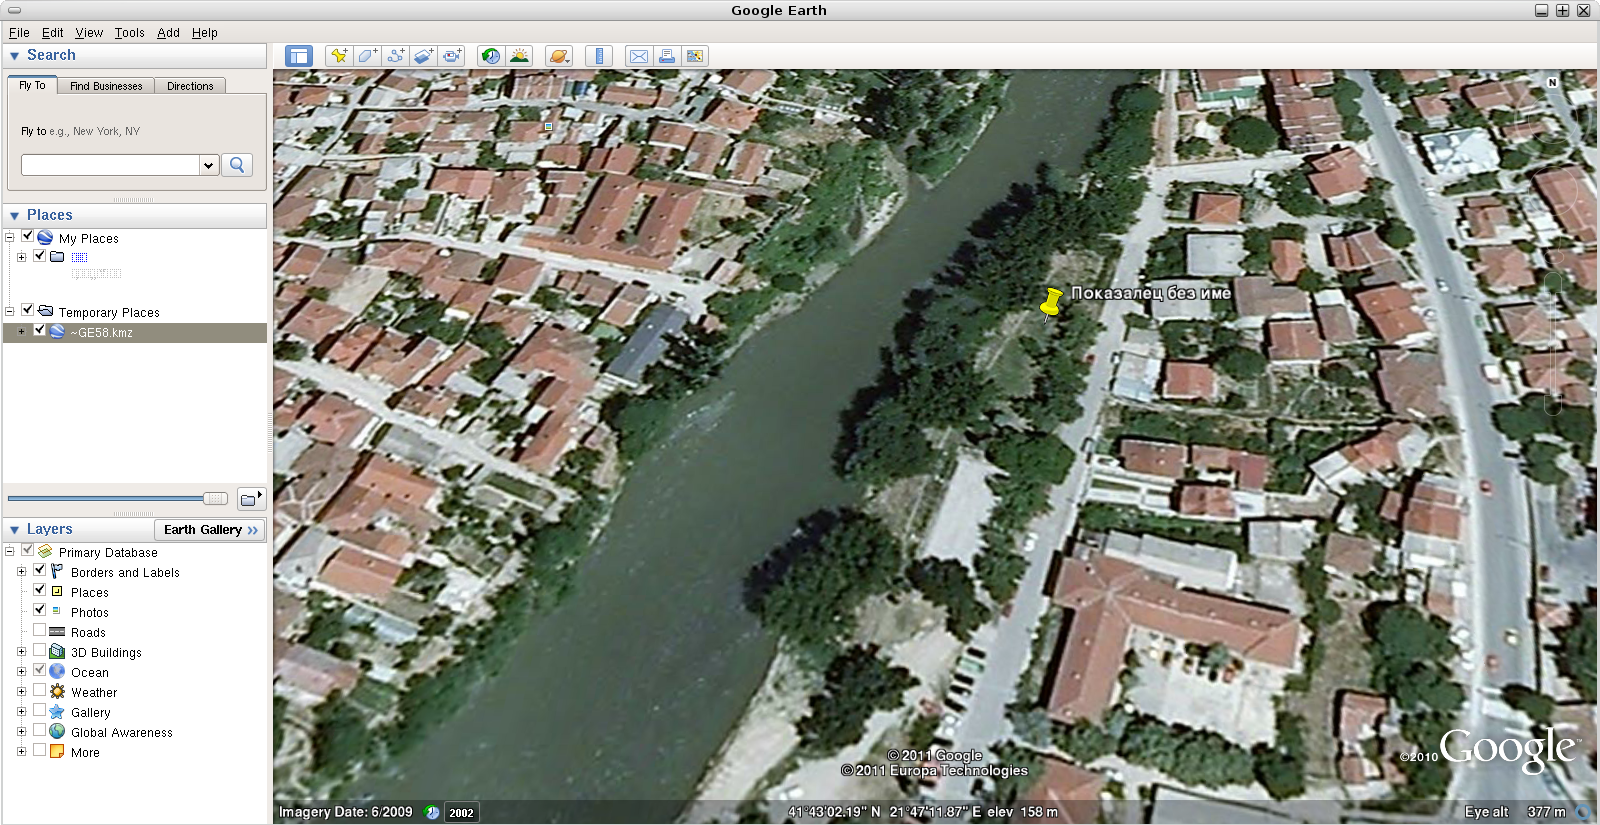The image size is (1600, 825).
Task: Open the Add menu
Action: click(x=168, y=33)
